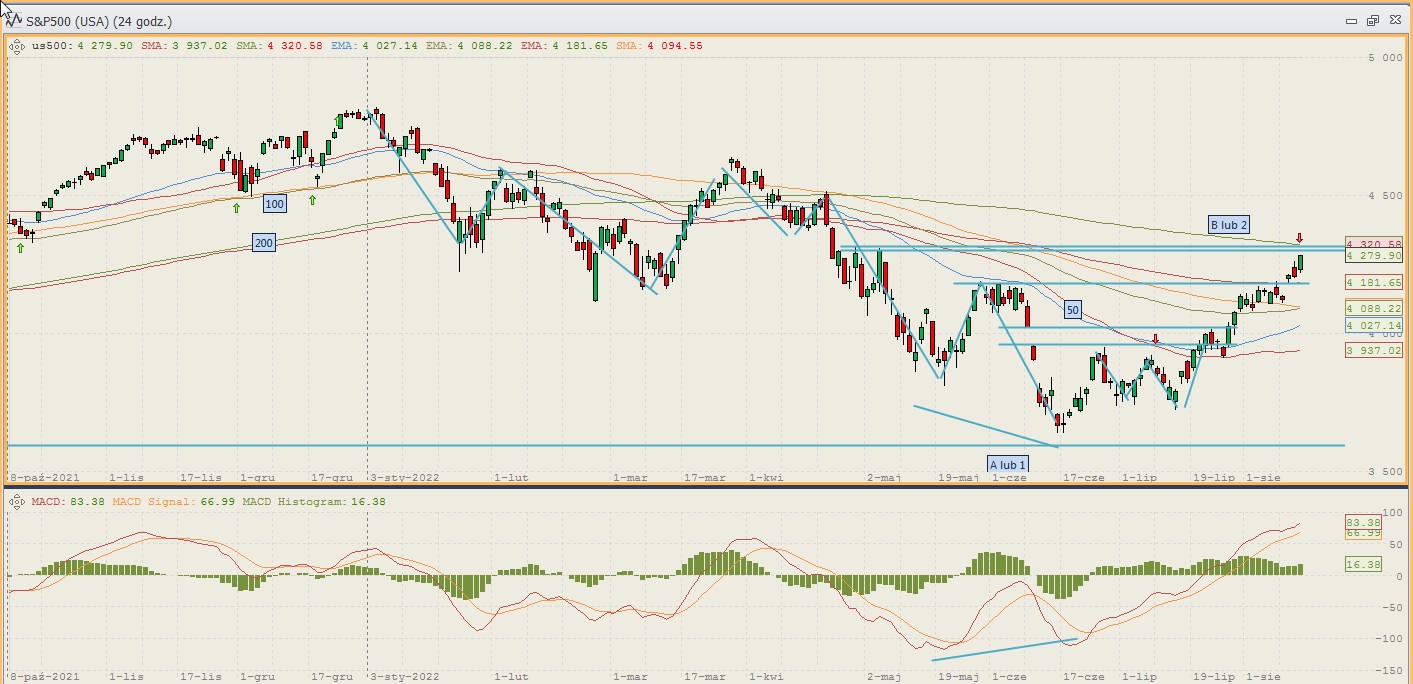Image resolution: width=1413 pixels, height=684 pixels.
Task: Click the 3 937.02 SMA price tag
Action: pyautogui.click(x=1375, y=350)
